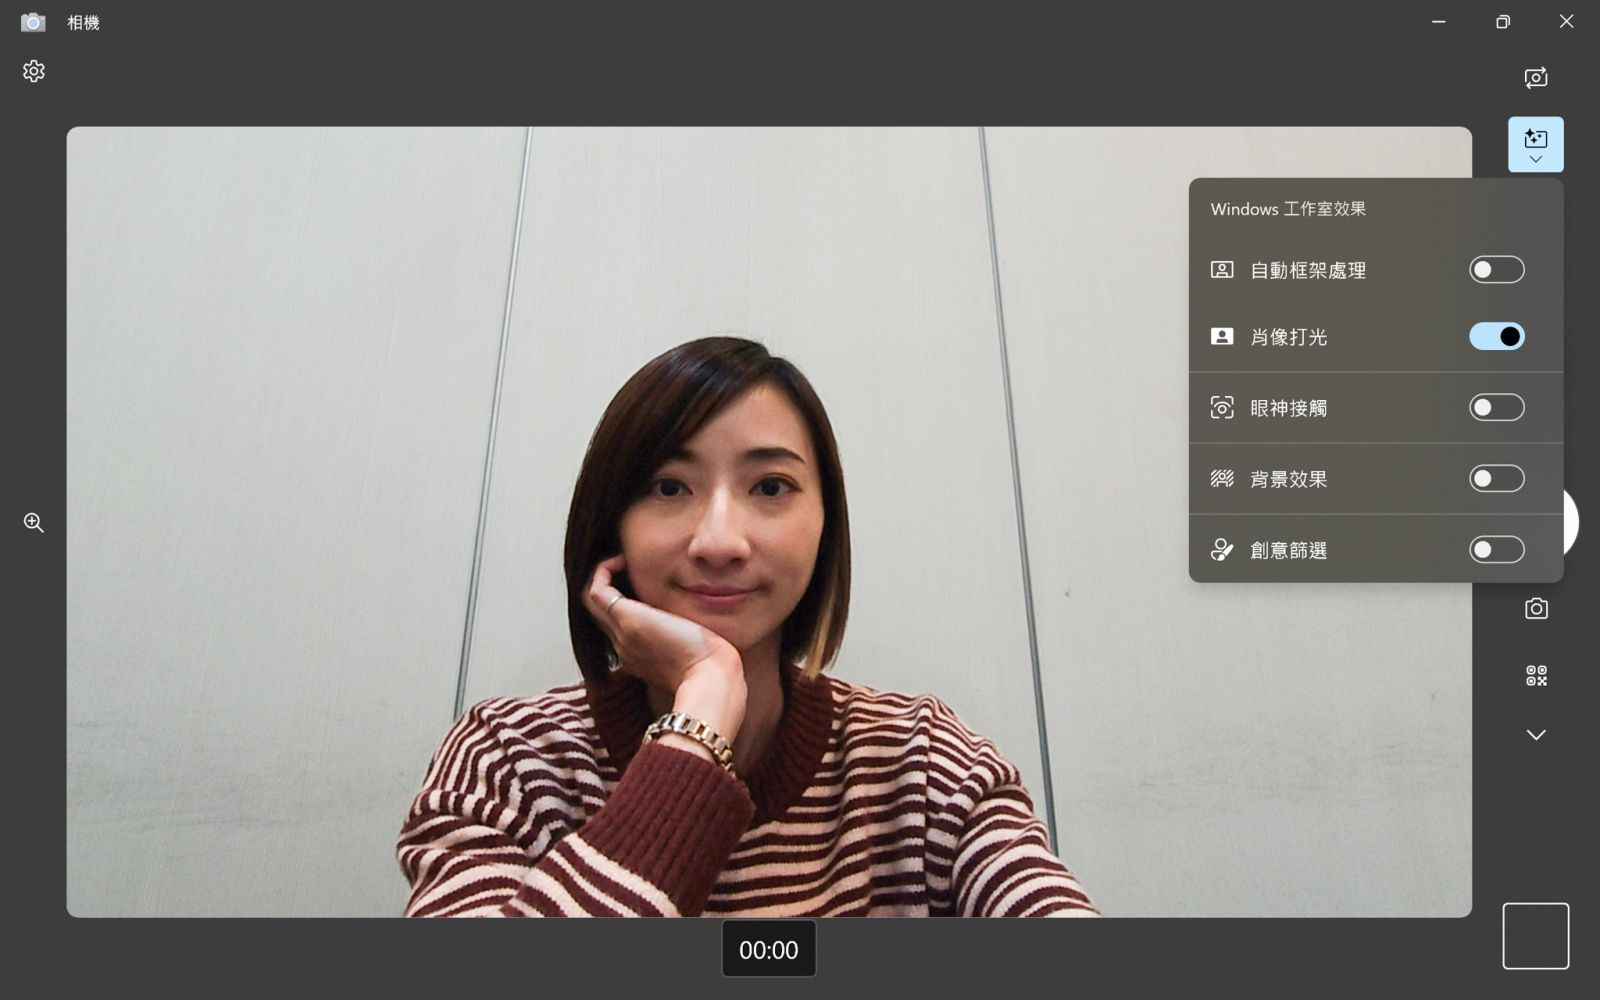The width and height of the screenshot is (1600, 1000).
Task: Switch to photo mode camera icon
Action: coord(1536,608)
